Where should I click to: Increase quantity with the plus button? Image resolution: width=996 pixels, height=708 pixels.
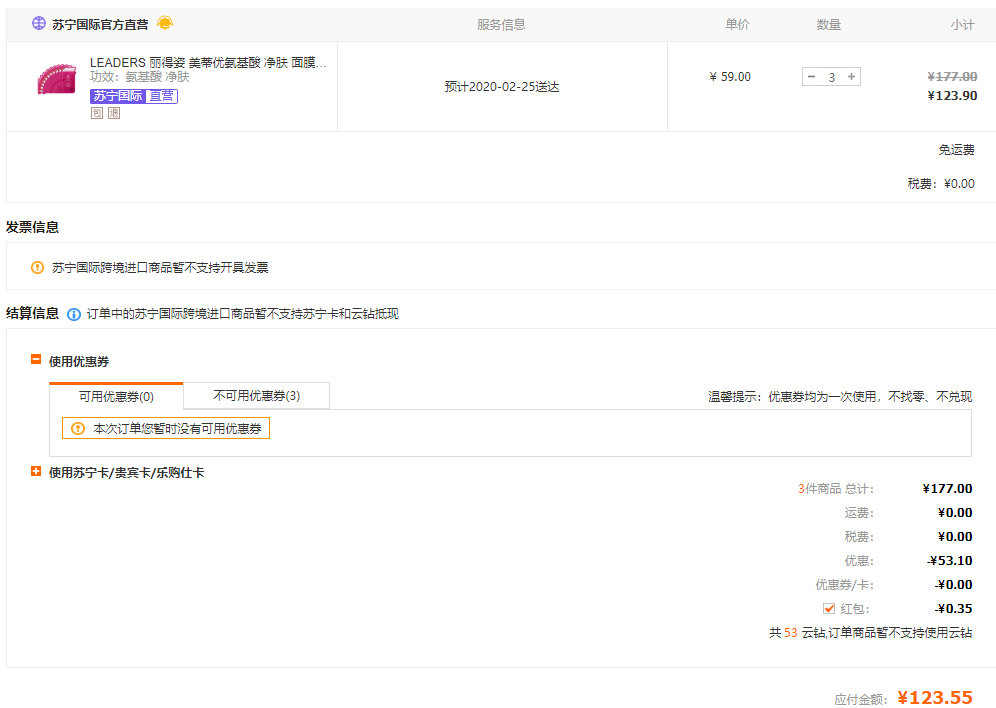click(851, 77)
